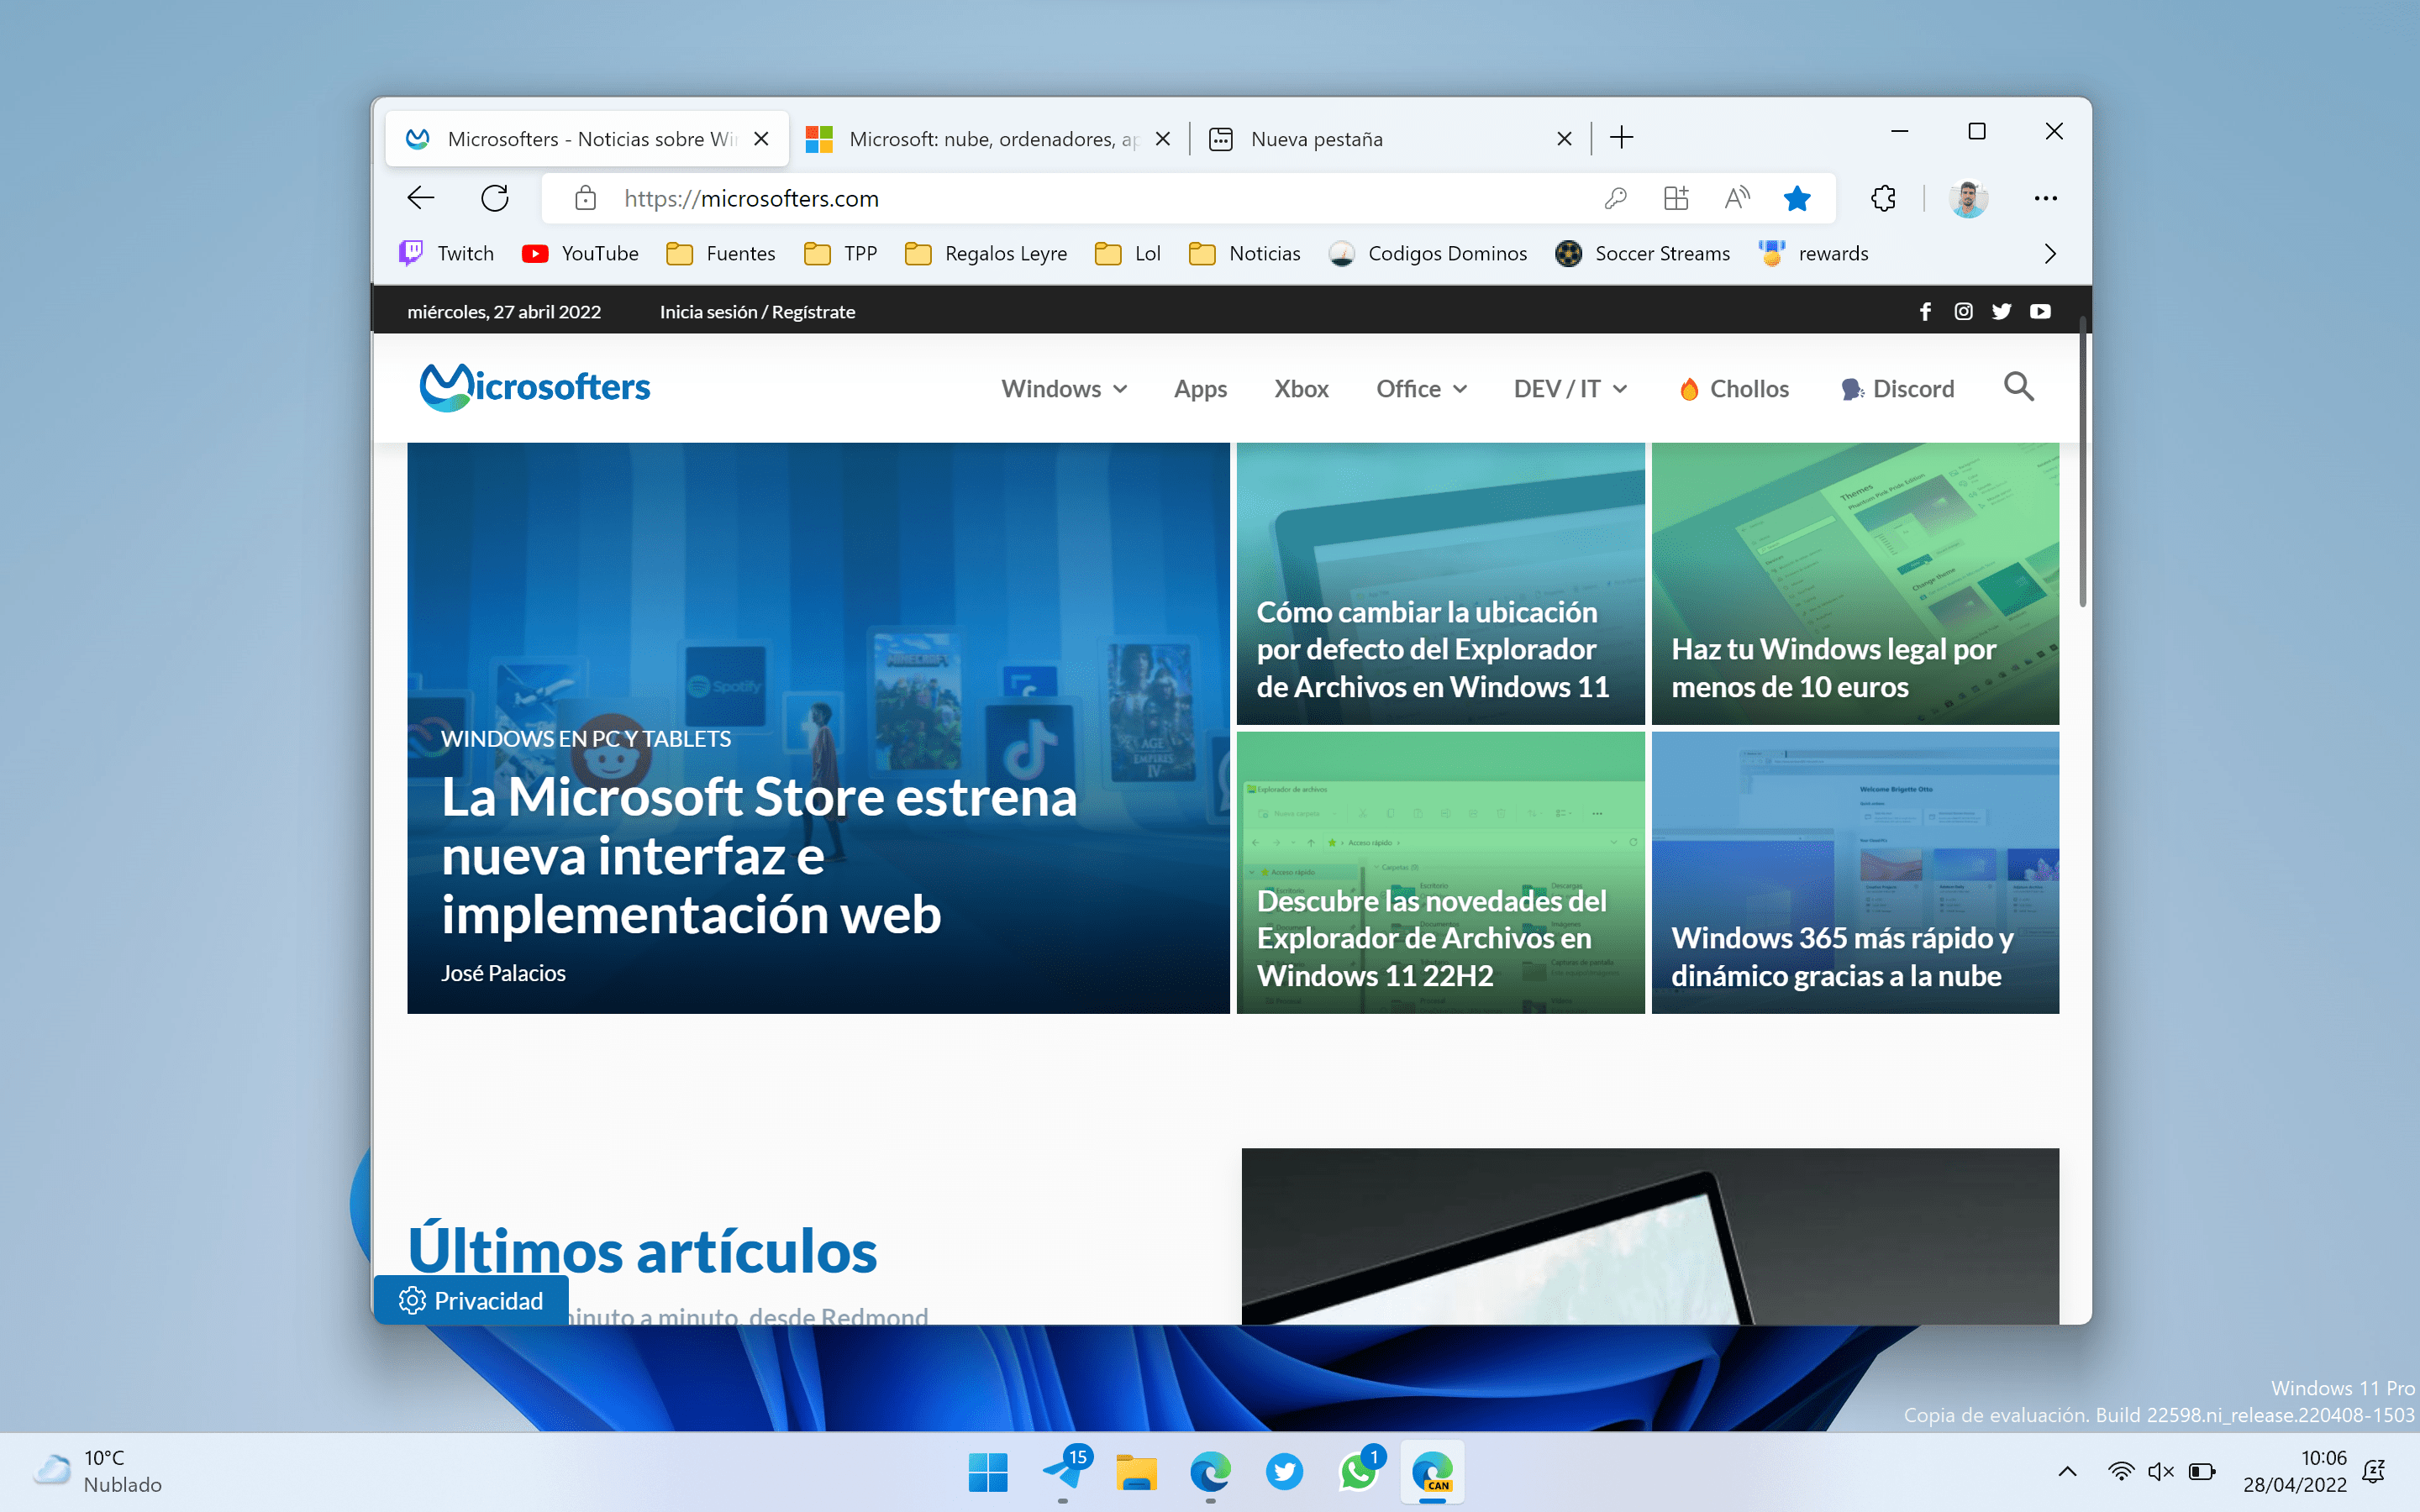The image size is (2420, 1512).
Task: Click the page vertical scrollbar
Action: pyautogui.click(x=2082, y=460)
